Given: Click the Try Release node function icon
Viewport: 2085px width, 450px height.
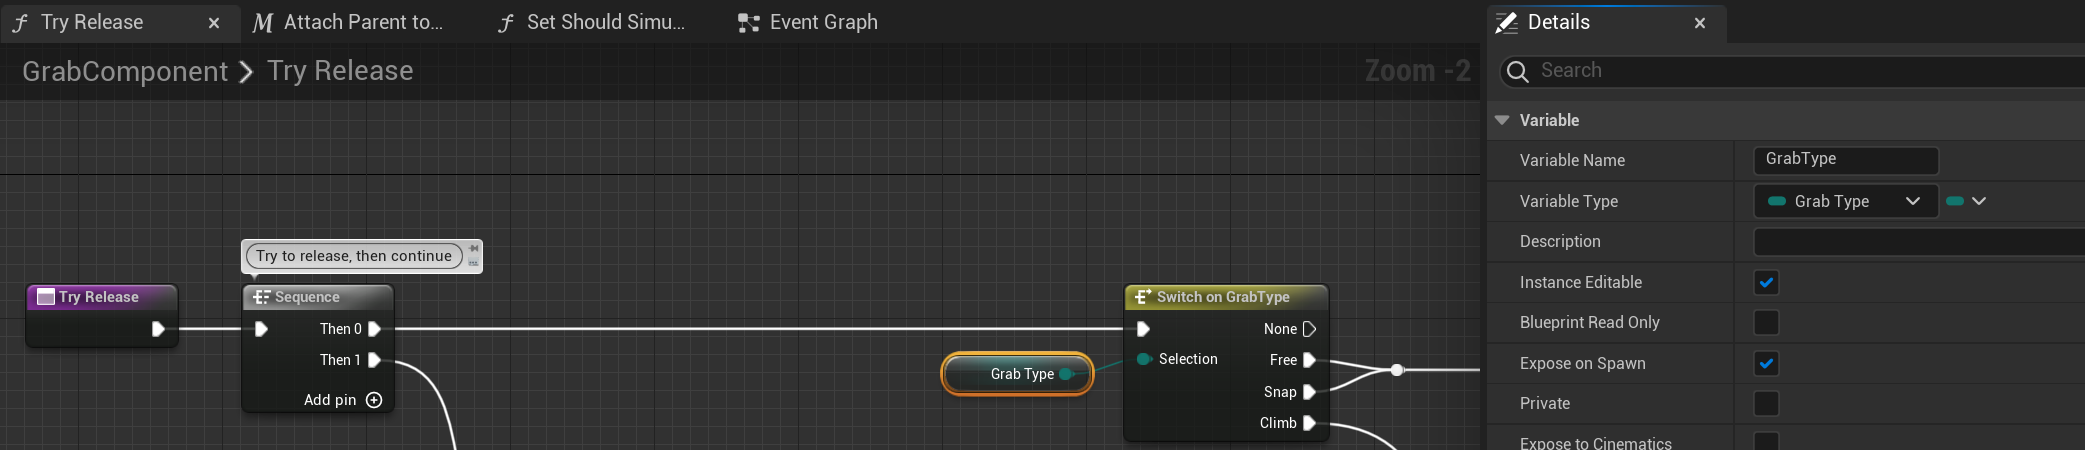Looking at the screenshot, I should pyautogui.click(x=45, y=297).
